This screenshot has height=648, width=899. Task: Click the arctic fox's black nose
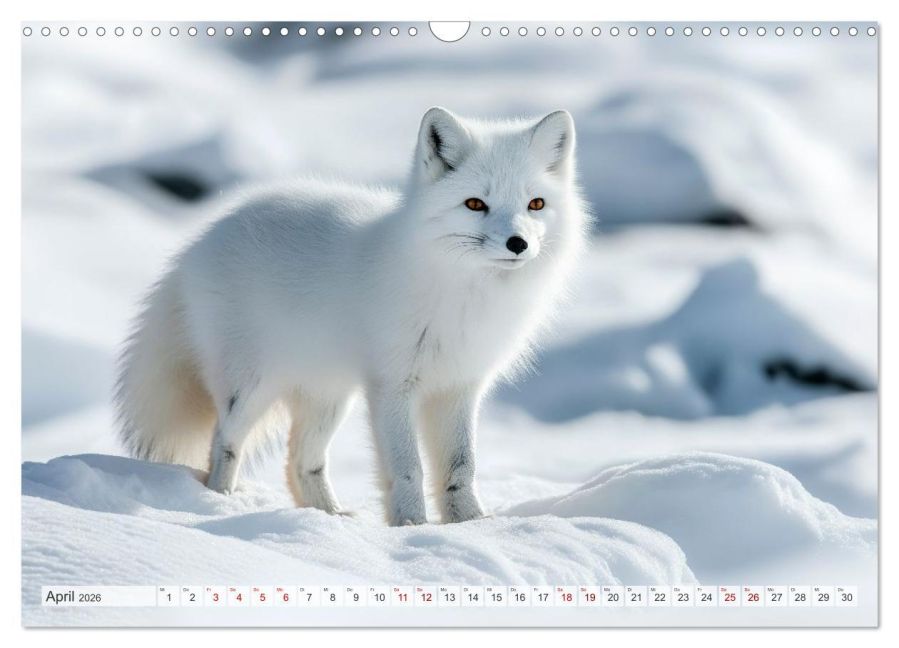pos(516,244)
